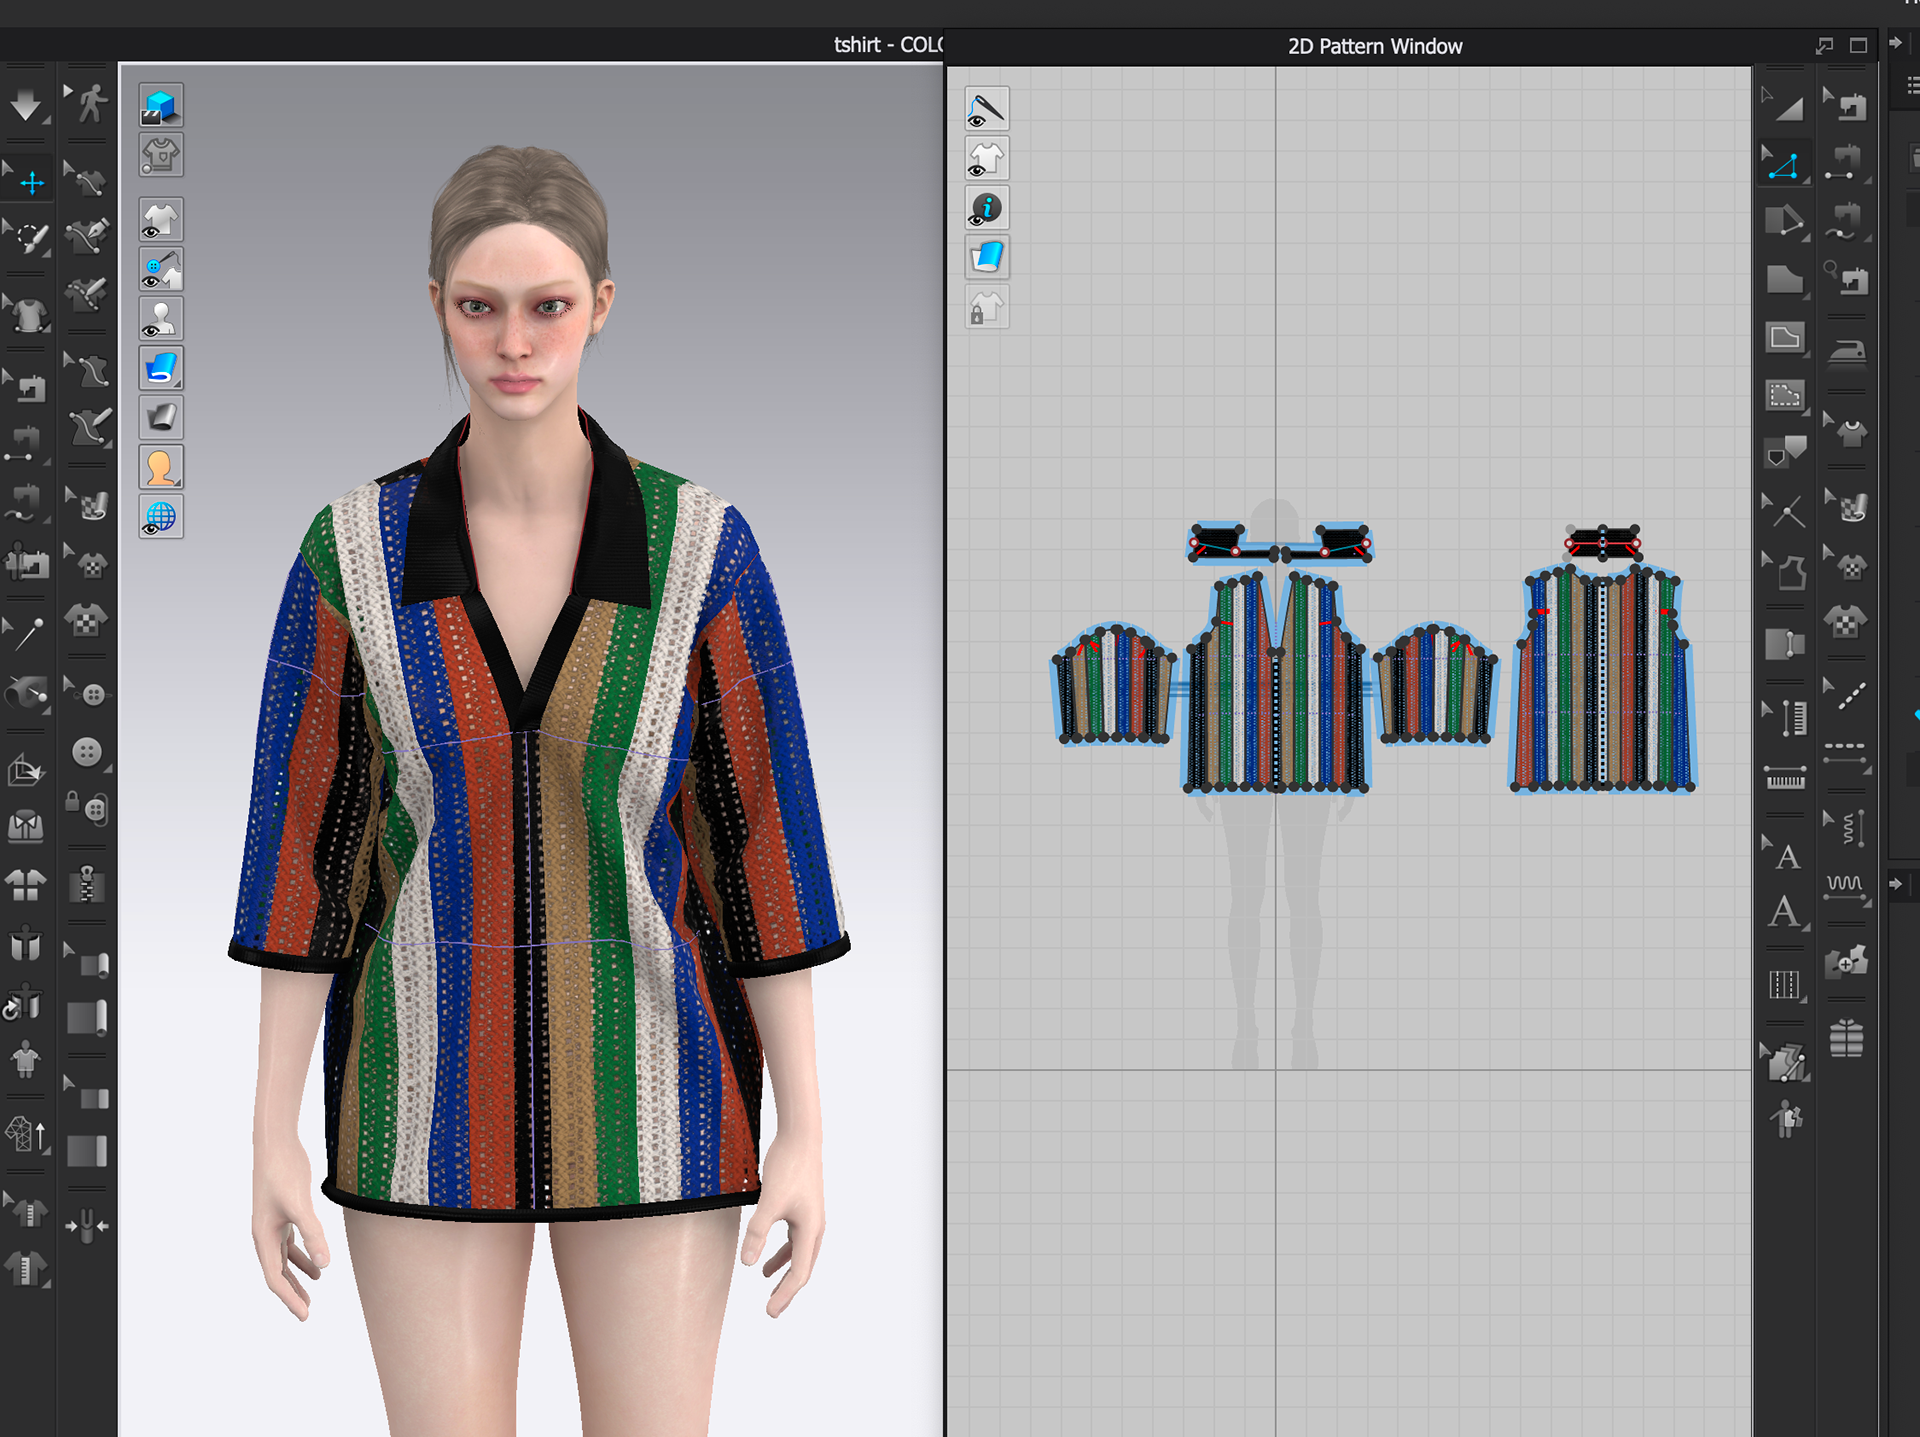Screen dimensions: 1920x1437
Task: Expand the blue 2D fabric texture options
Action: pyautogui.click(x=986, y=258)
